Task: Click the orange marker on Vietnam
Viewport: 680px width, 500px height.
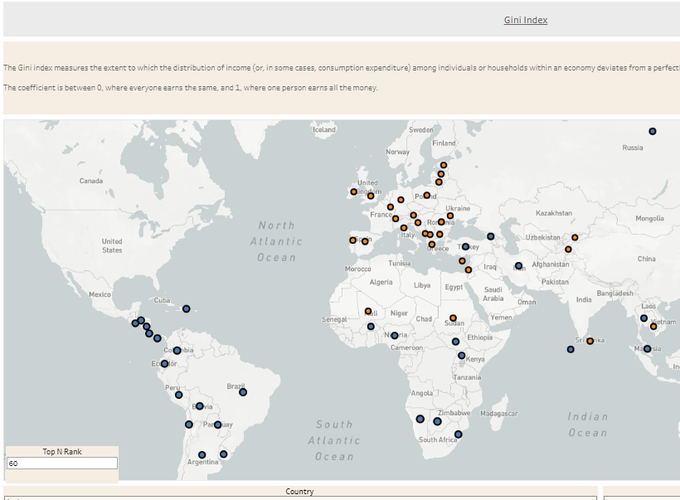Action: [654, 325]
